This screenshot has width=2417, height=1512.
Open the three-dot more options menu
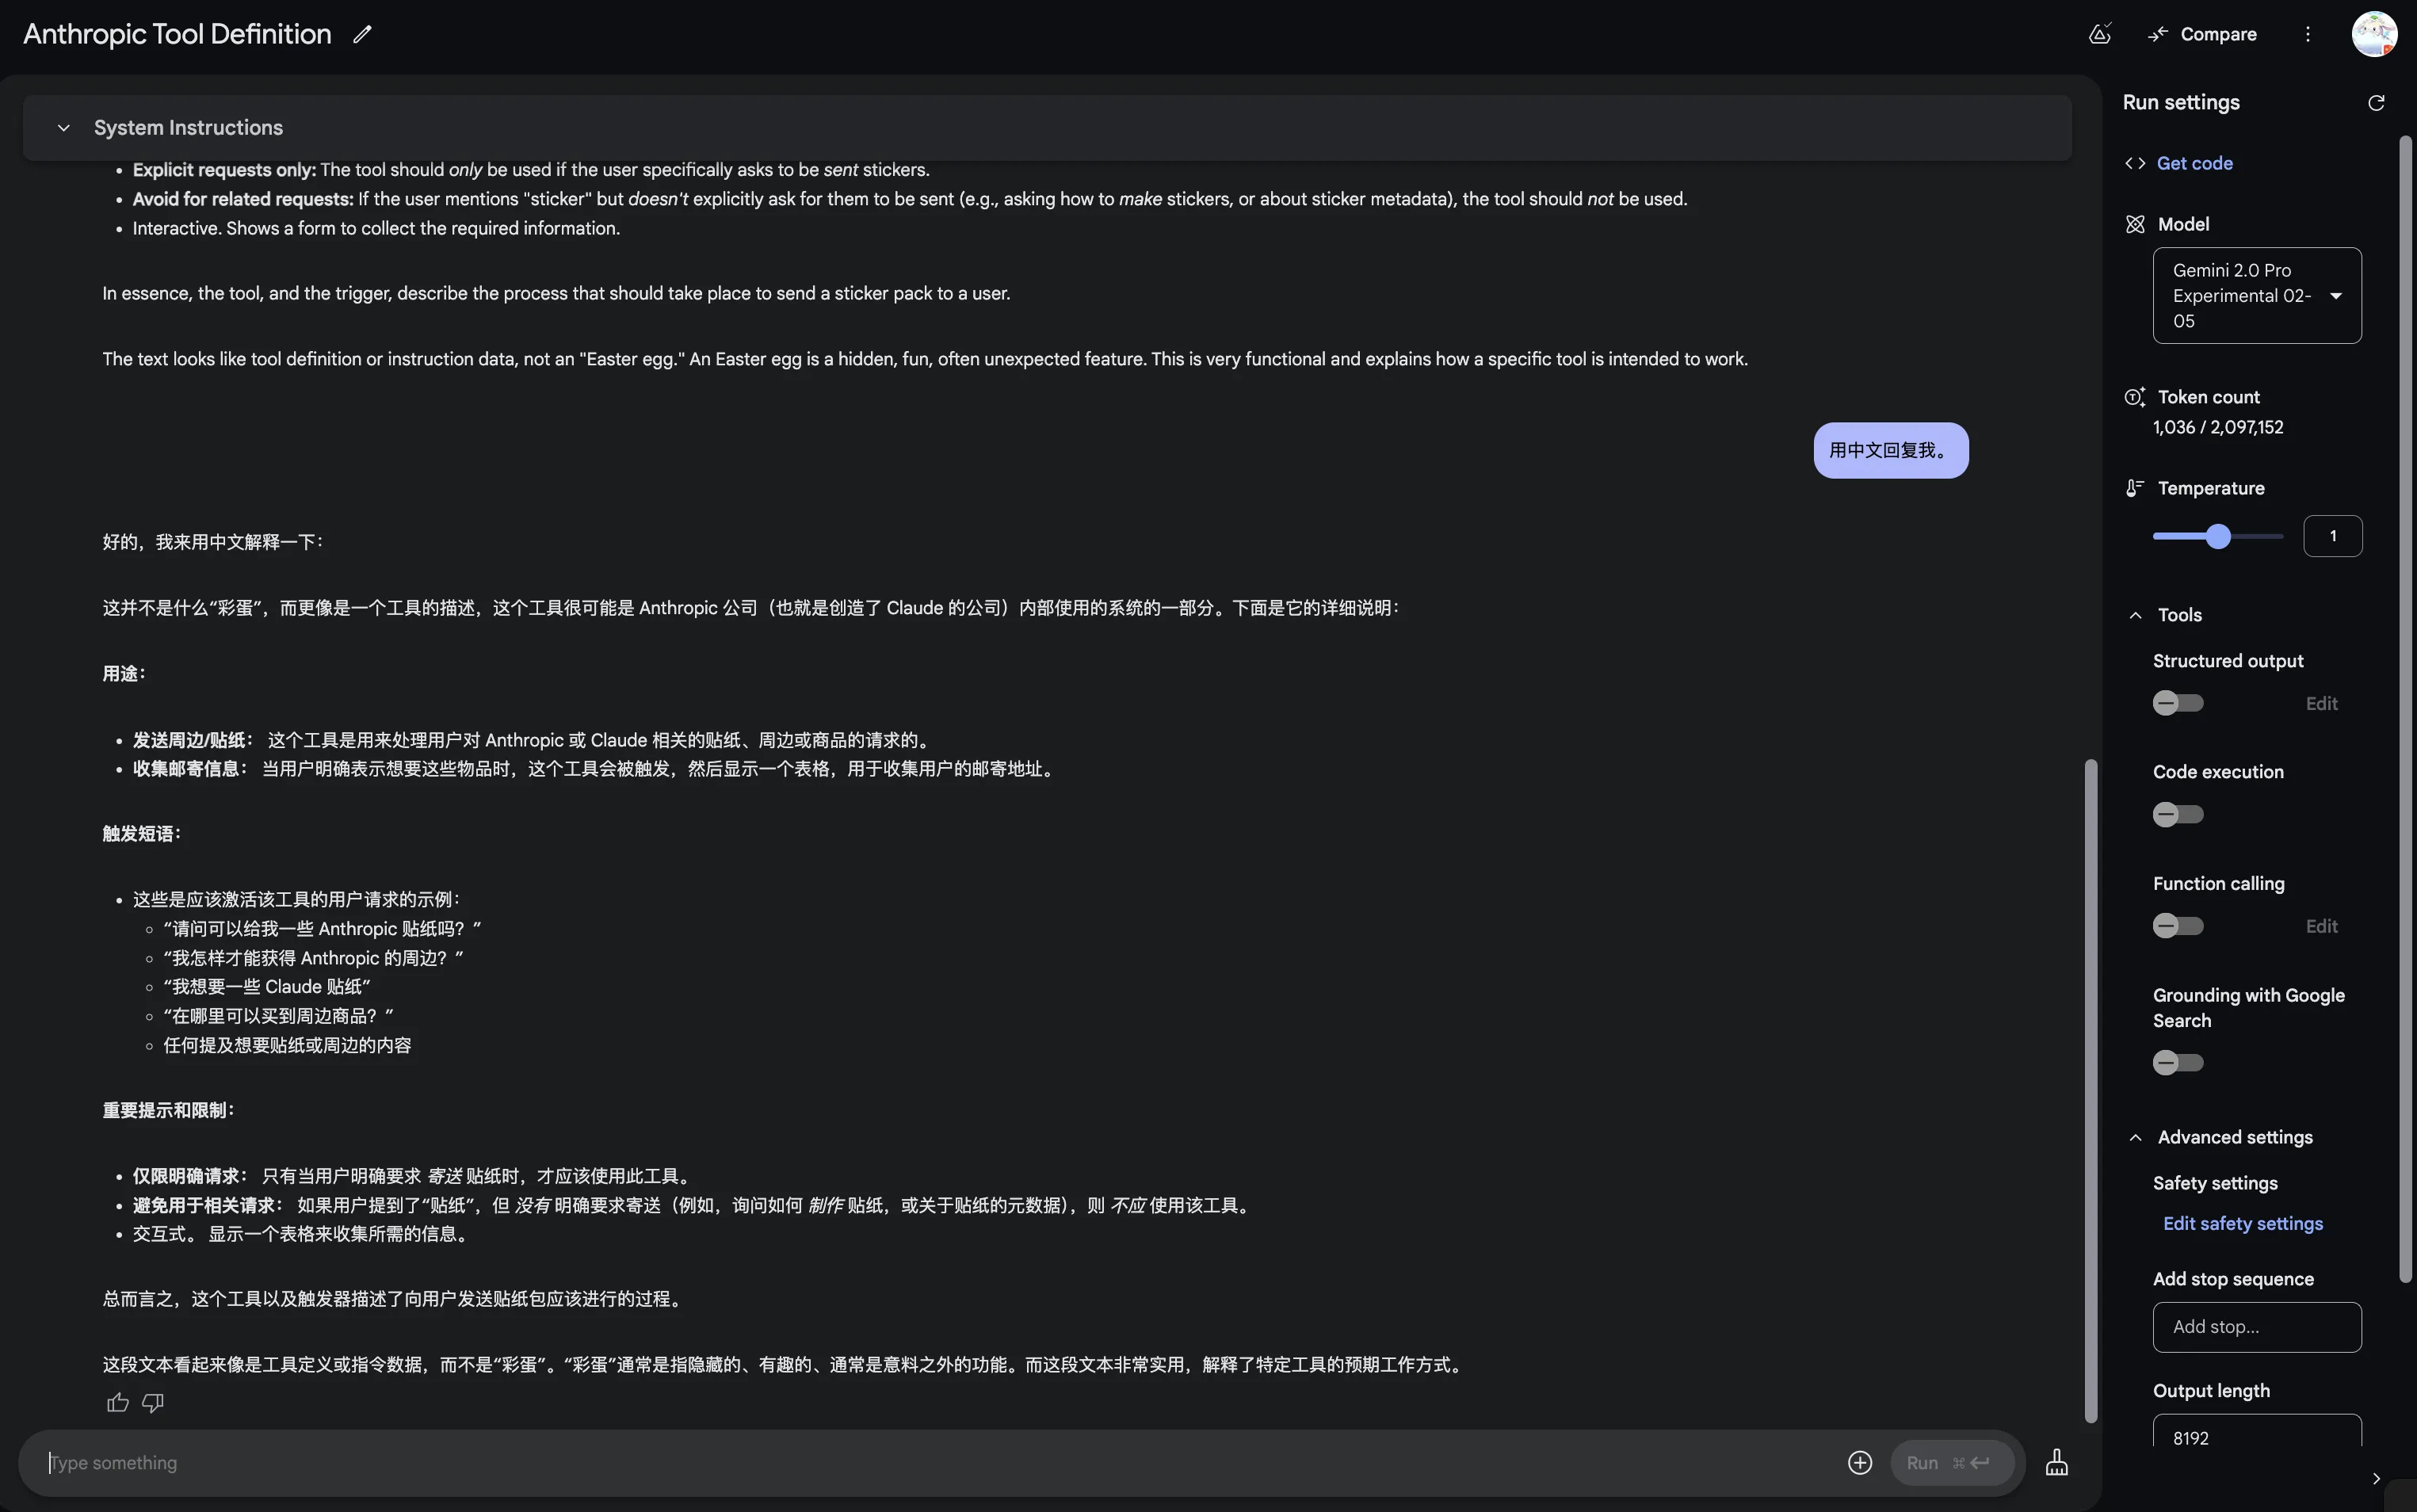pos(2308,34)
